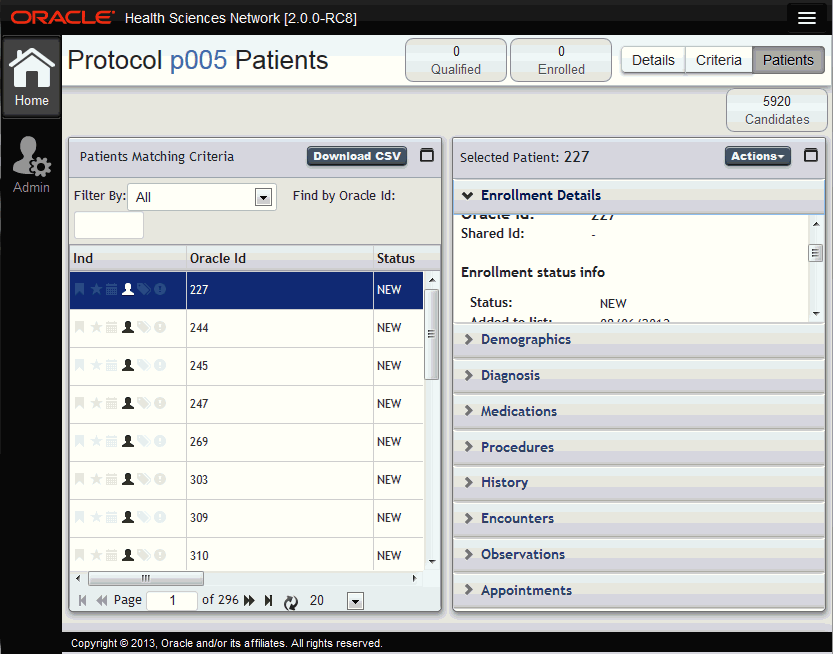Viewport: 833px width, 654px height.
Task: Click star icon in row 244
Action: [x=96, y=327]
